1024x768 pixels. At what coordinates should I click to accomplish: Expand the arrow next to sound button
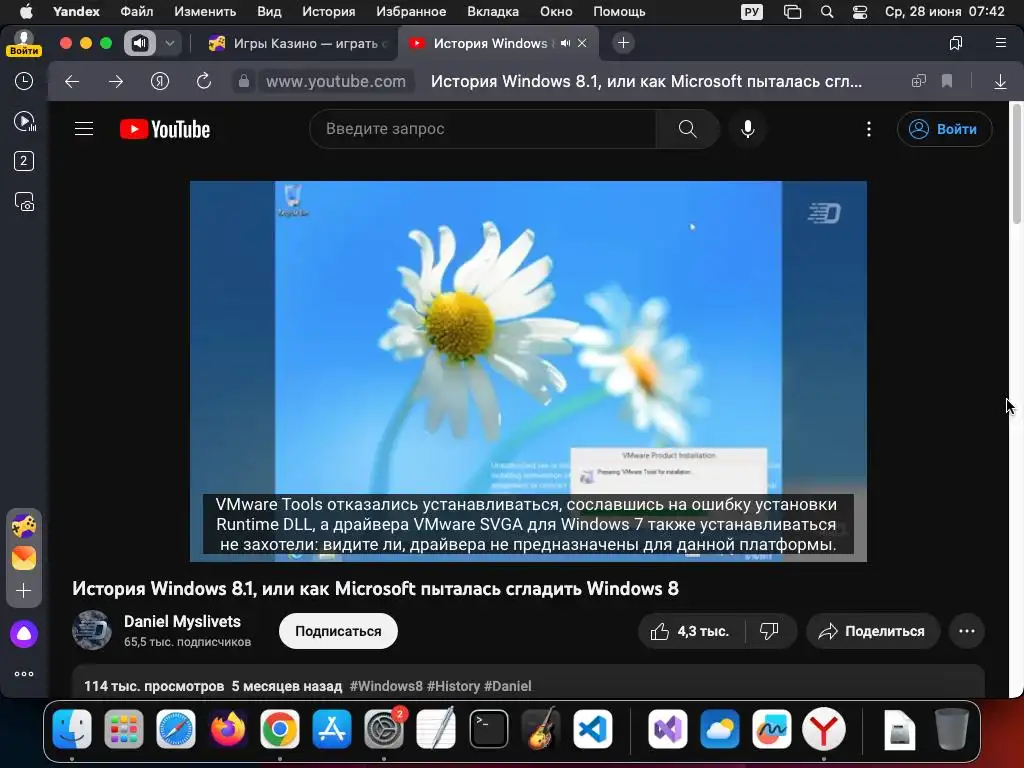[x=170, y=43]
